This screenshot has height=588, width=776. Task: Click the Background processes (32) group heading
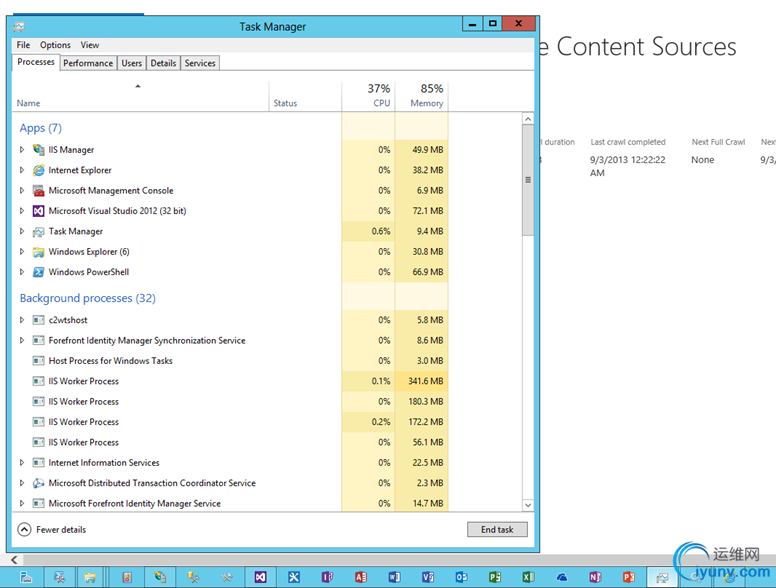point(88,298)
